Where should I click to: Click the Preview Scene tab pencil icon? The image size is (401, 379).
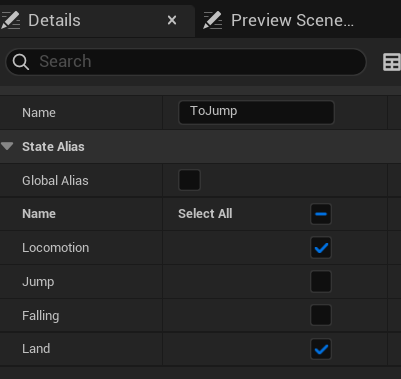pyautogui.click(x=213, y=20)
